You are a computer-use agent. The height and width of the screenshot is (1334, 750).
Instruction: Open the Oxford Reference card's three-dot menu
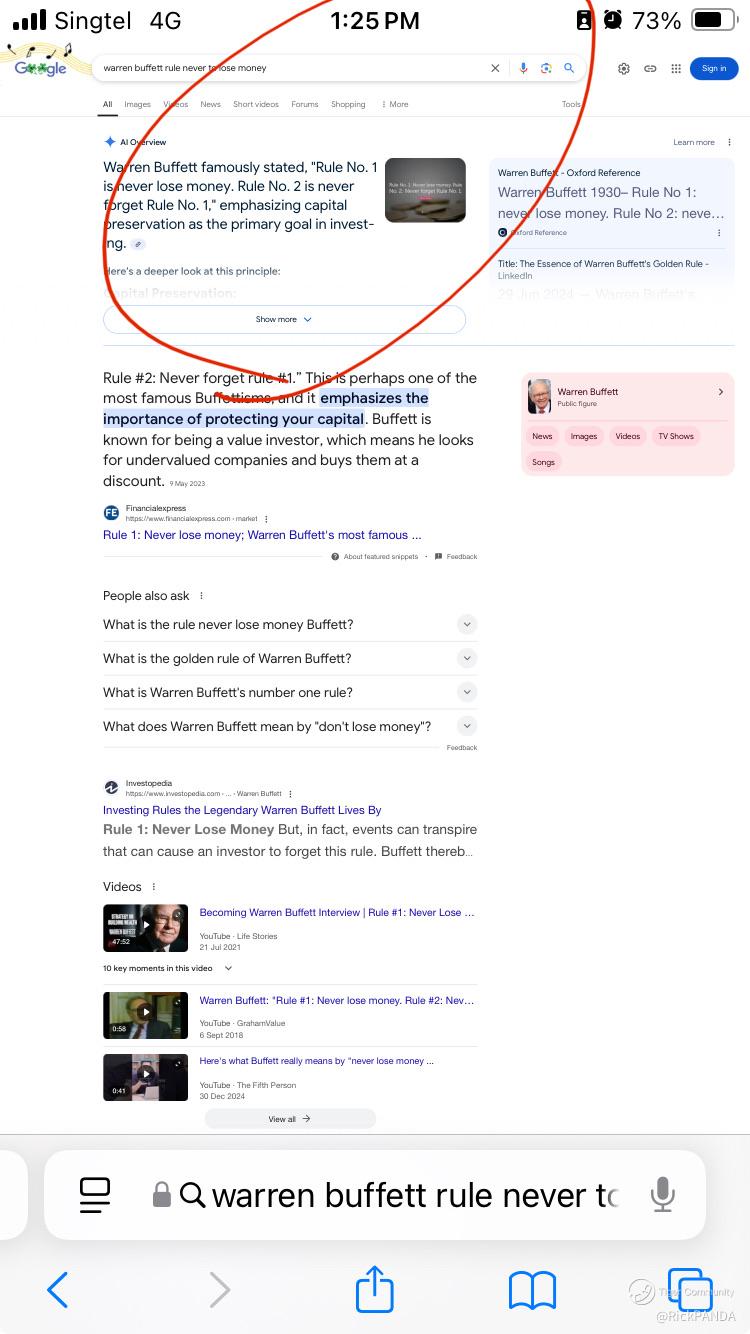tap(719, 232)
